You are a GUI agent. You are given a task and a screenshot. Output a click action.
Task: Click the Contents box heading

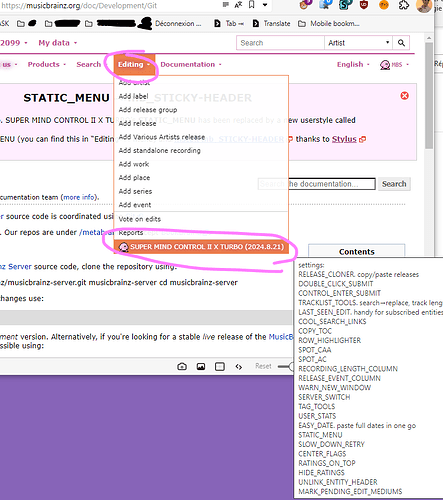(x=357, y=252)
